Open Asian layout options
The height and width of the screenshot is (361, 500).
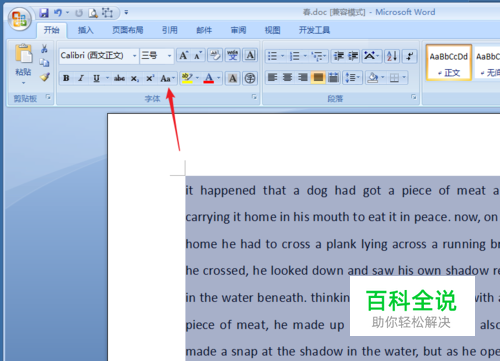pos(371,56)
